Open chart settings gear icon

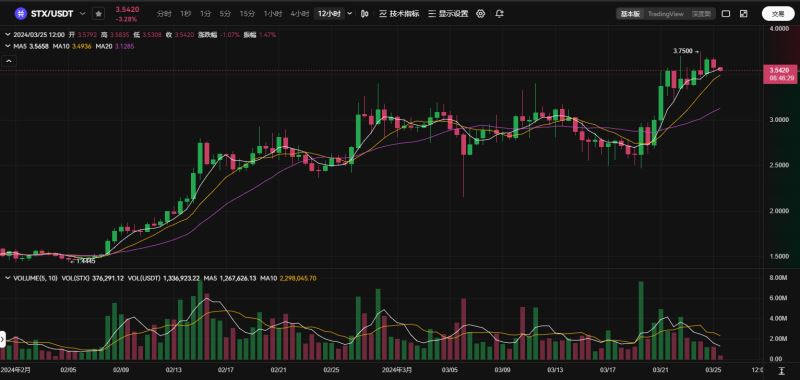pyautogui.click(x=480, y=14)
